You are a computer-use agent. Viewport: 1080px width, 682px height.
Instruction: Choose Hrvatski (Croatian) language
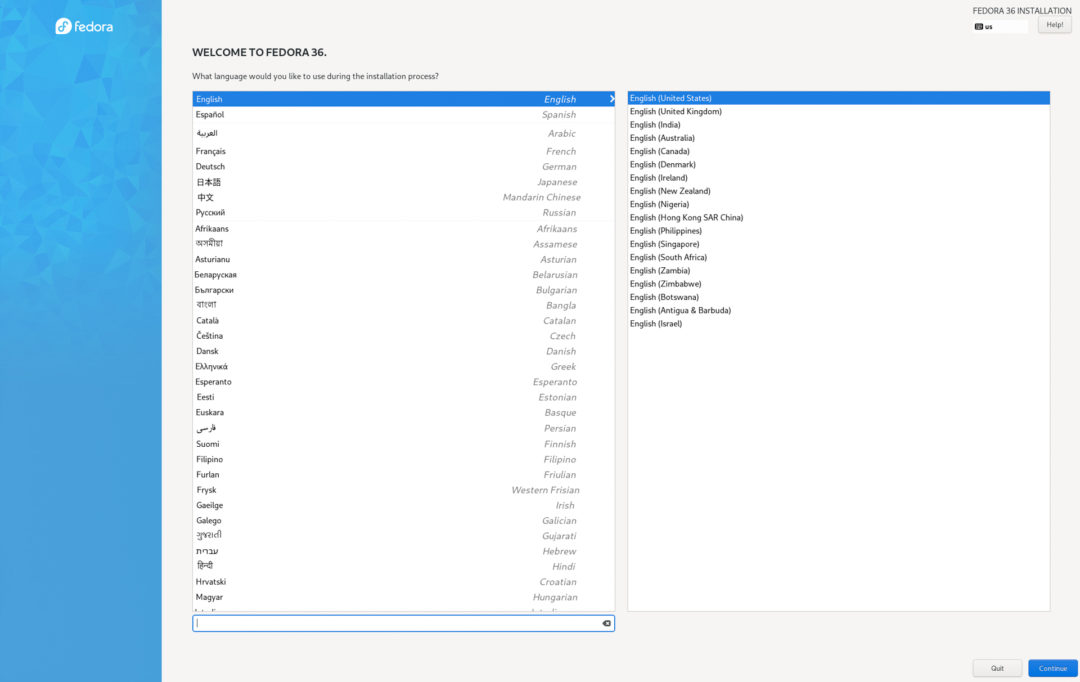pos(404,582)
